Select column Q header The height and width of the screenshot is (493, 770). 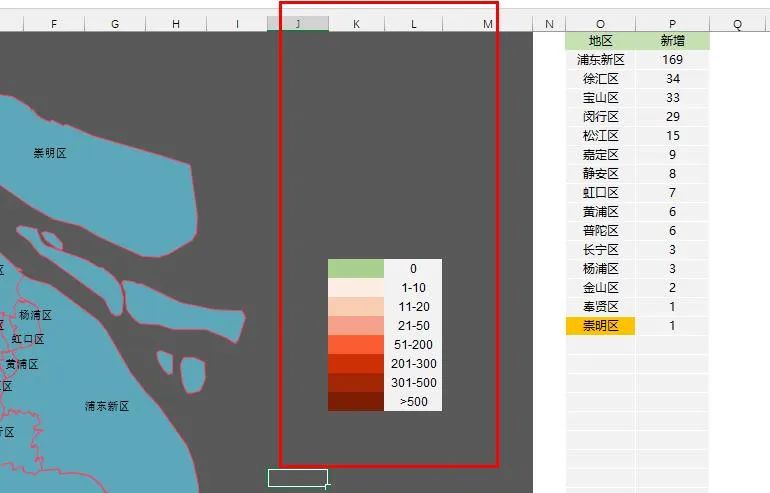tap(738, 24)
